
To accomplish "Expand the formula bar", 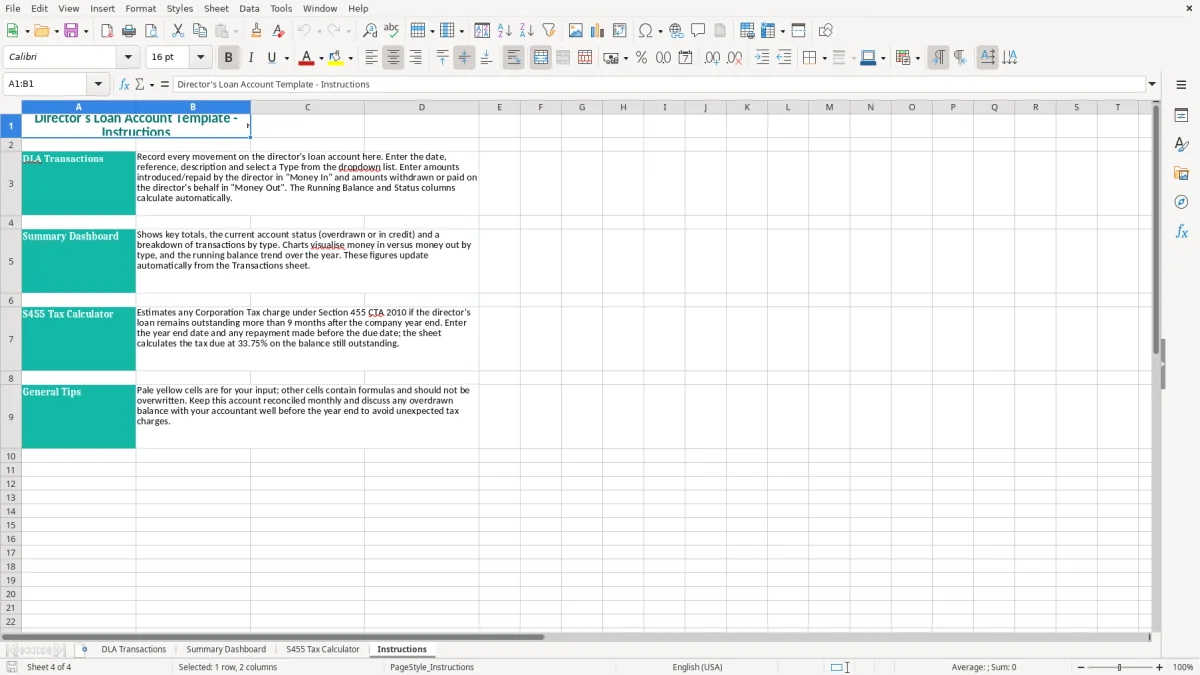I will pos(1152,84).
